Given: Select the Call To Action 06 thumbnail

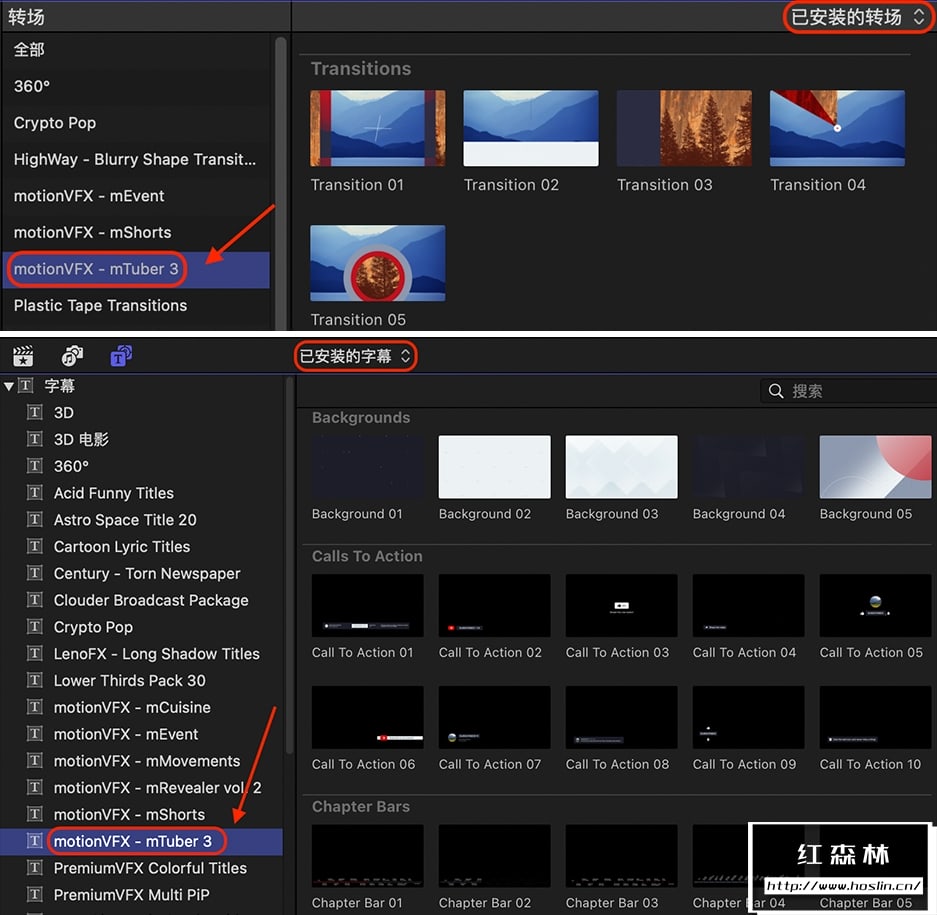Looking at the screenshot, I should (x=368, y=717).
